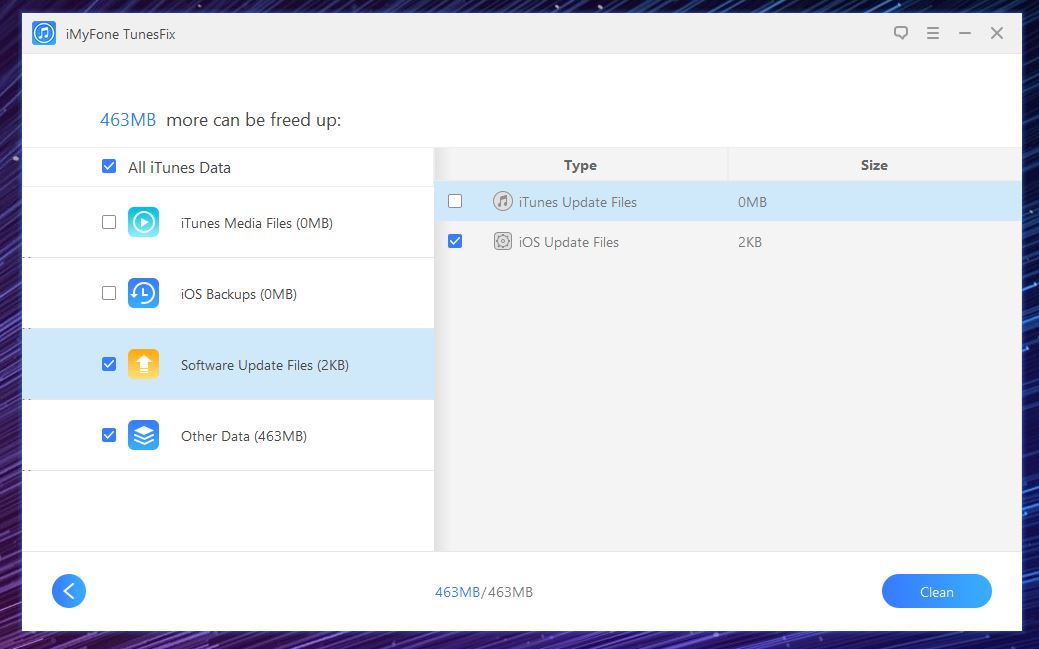Tick the iTunes Update Files checkbox
This screenshot has height=649, width=1039.
pyautogui.click(x=455, y=201)
